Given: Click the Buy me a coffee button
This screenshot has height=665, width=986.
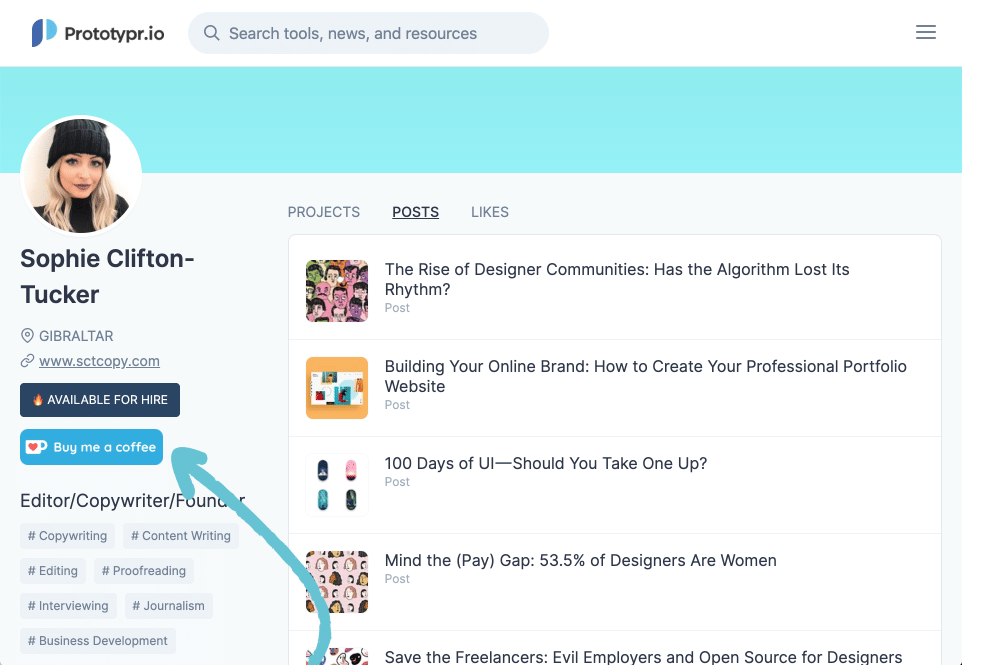Looking at the screenshot, I should coord(91,447).
